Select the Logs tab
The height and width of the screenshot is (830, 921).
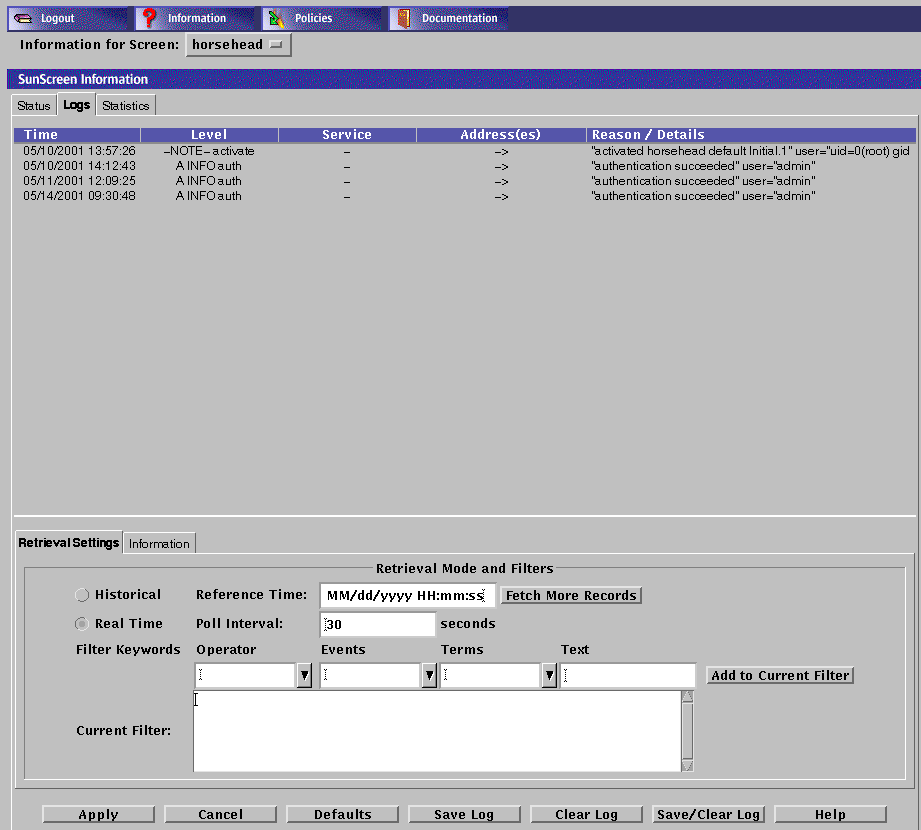(76, 105)
